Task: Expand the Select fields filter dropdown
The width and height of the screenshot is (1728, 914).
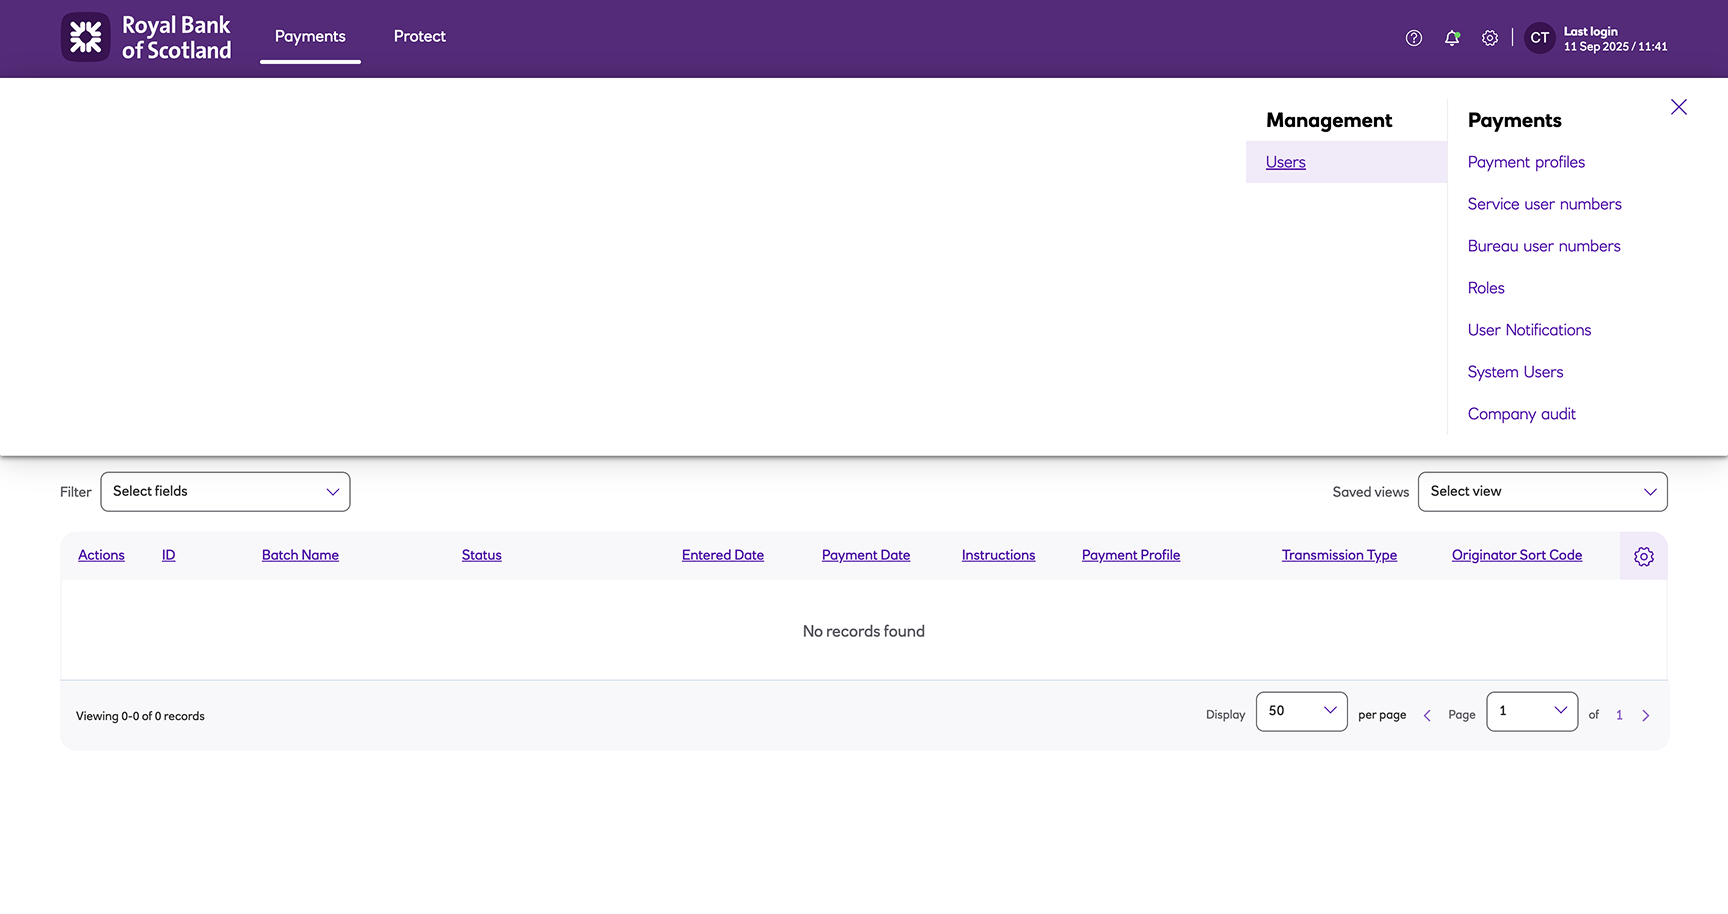Action: (x=225, y=492)
